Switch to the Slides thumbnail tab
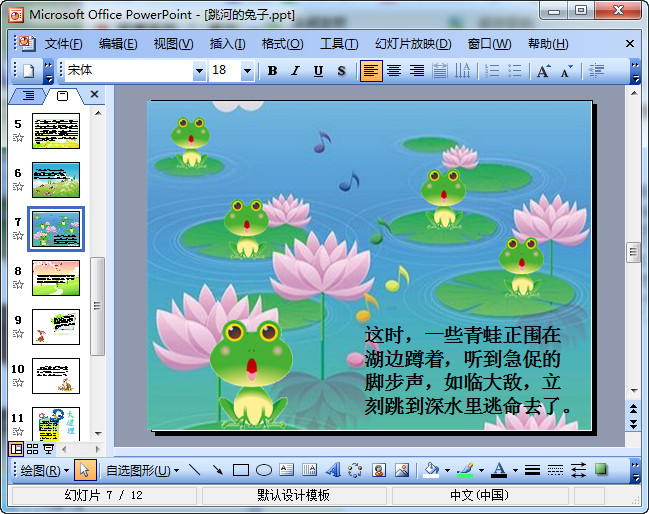 tap(62, 96)
